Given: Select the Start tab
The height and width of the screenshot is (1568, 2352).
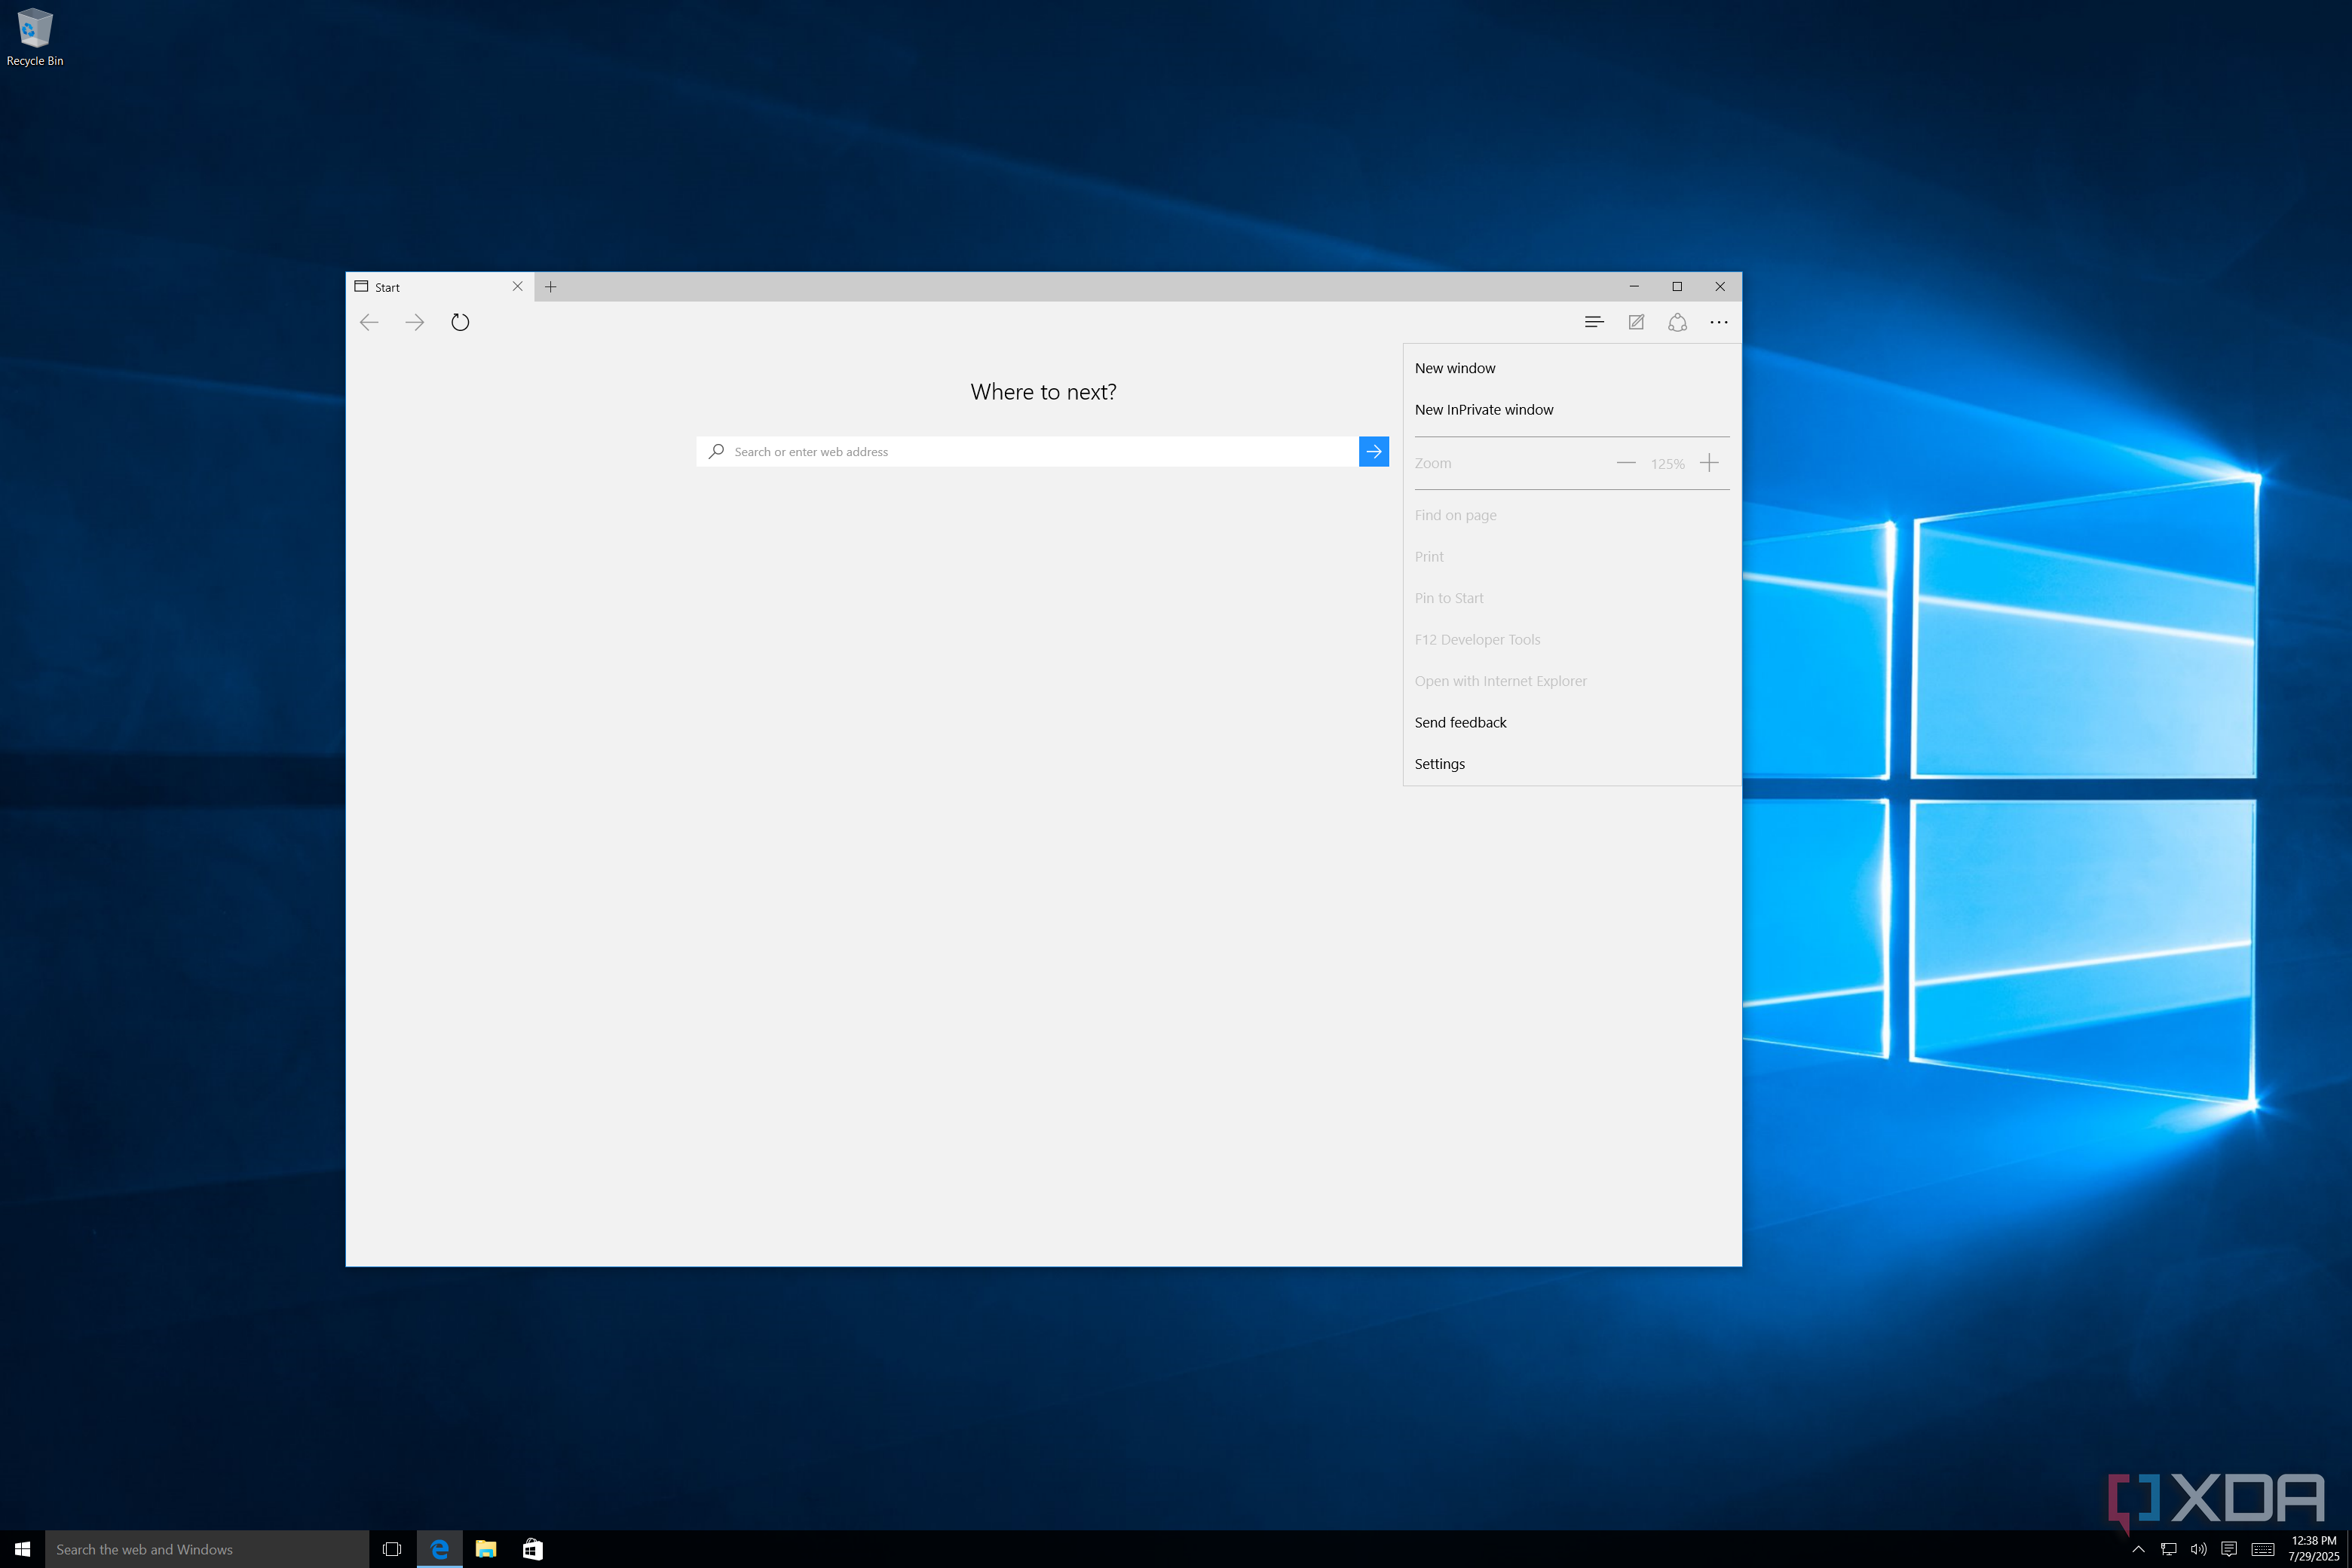Looking at the screenshot, I should point(440,287).
